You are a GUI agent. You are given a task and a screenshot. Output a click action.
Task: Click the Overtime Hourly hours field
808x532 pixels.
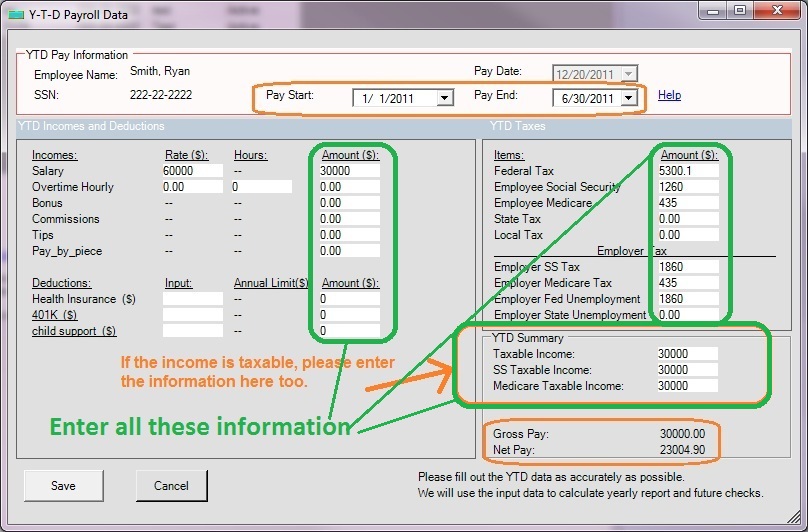tap(261, 187)
